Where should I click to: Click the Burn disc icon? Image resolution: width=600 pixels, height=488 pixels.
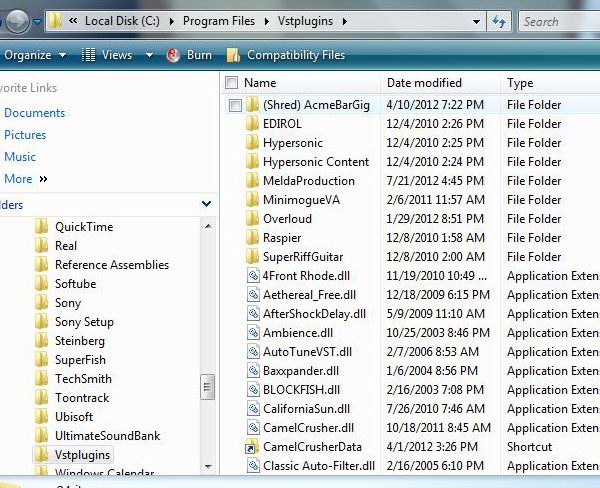(x=173, y=55)
